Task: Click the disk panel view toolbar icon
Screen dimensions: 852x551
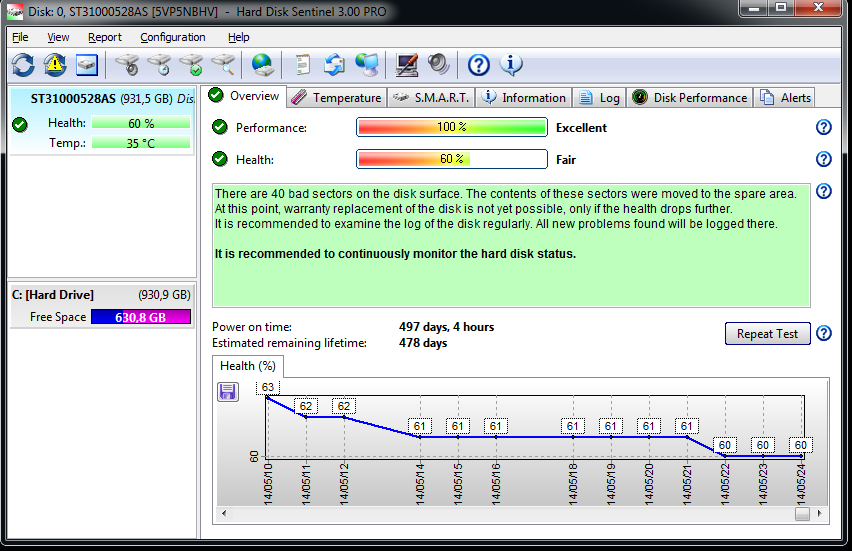Action: coord(87,65)
